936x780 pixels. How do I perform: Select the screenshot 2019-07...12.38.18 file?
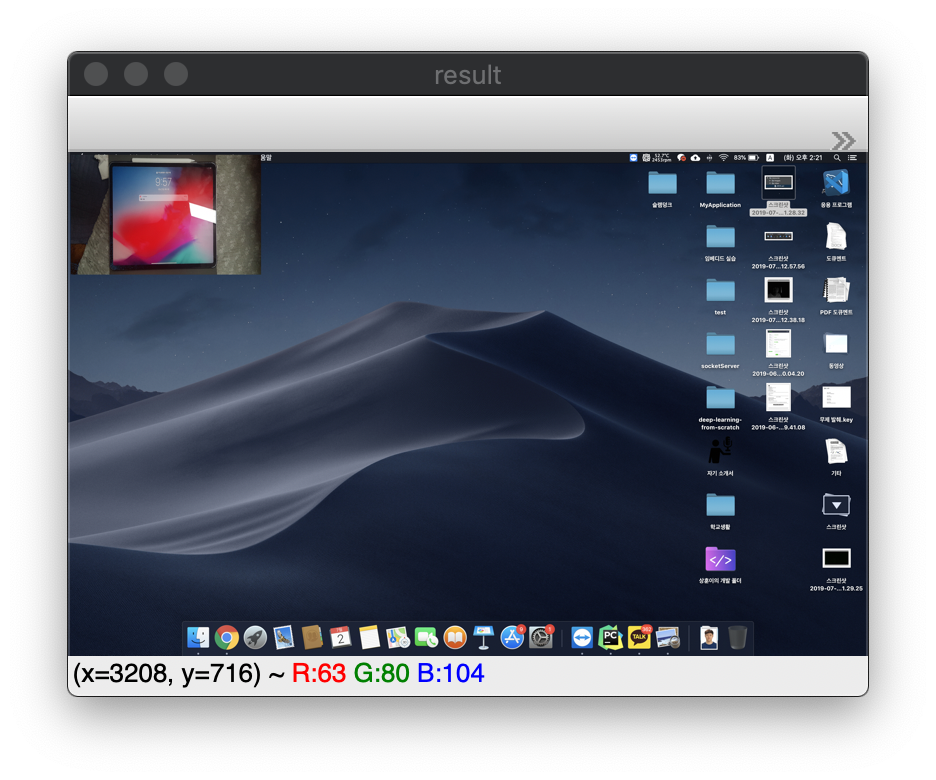click(x=778, y=300)
